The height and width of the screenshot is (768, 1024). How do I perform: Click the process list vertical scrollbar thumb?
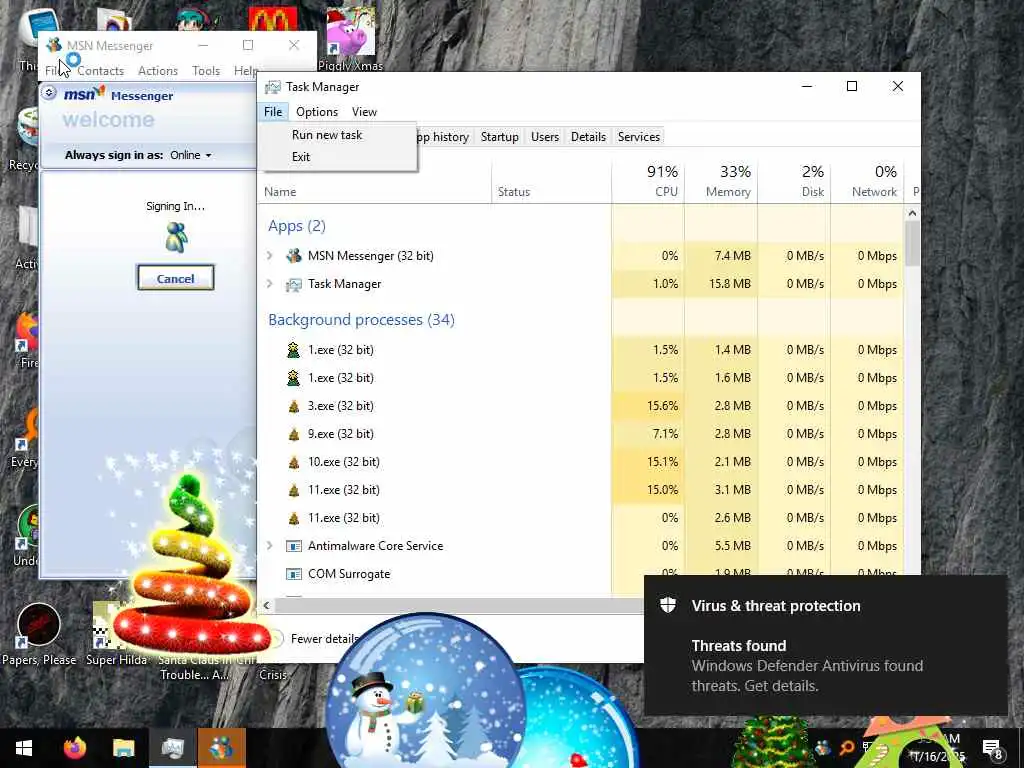click(x=912, y=243)
